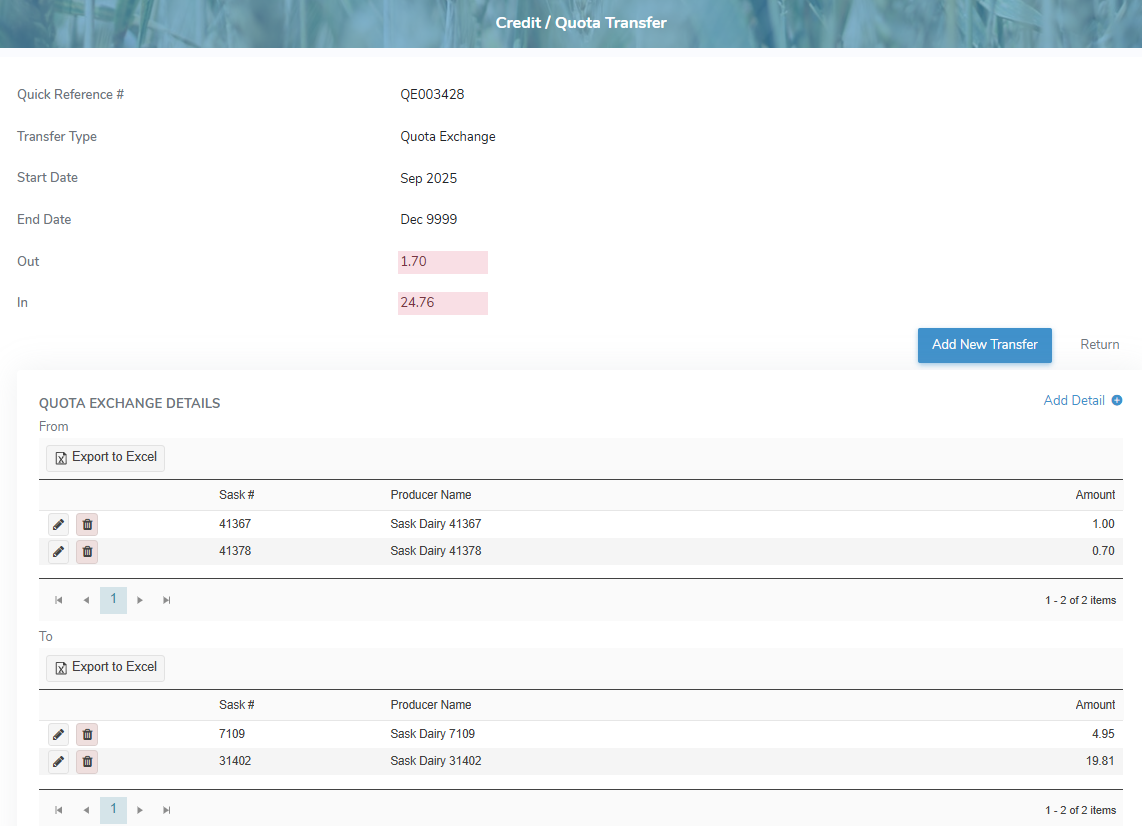Edit the Sask Dairy 7109 row
This screenshot has height=826, width=1142.
(59, 734)
